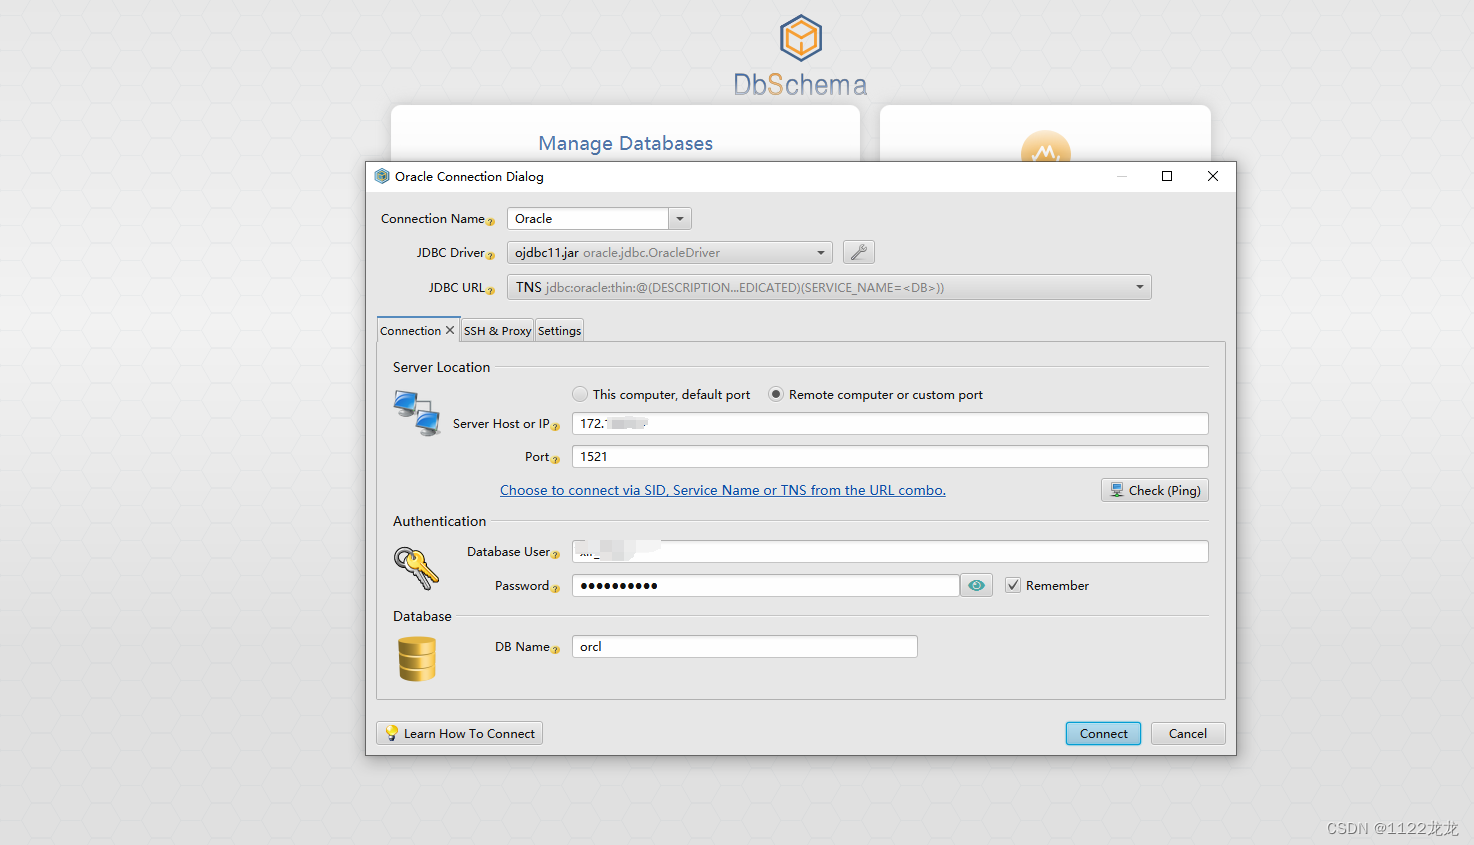Viewport: 1474px width, 845px height.
Task: Click the Manage Databases heading in background
Action: click(626, 143)
